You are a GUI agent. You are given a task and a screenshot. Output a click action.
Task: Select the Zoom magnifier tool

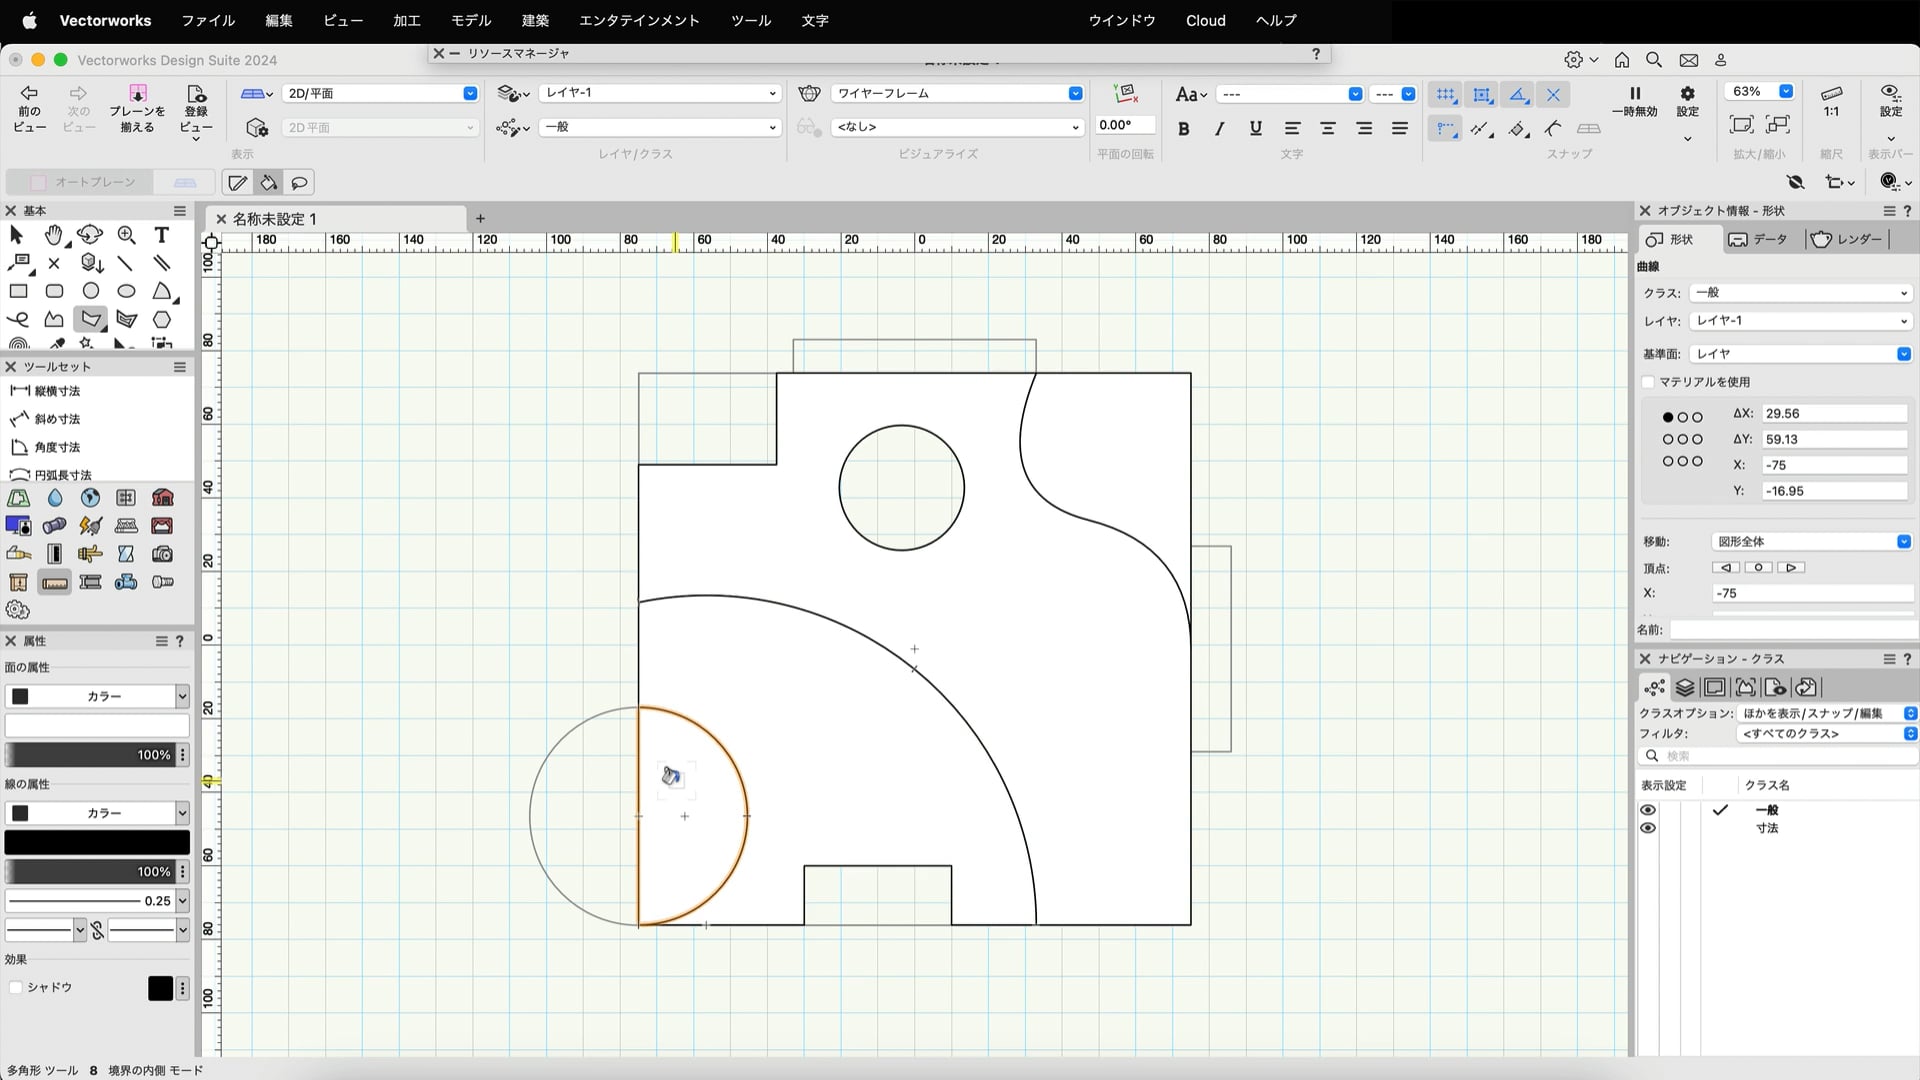[127, 235]
